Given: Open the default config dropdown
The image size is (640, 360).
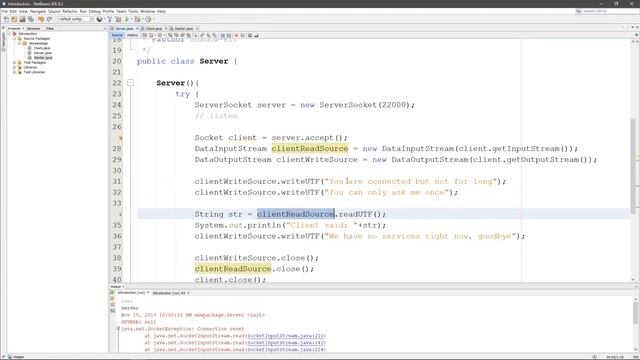Looking at the screenshot, I should coord(75,19).
